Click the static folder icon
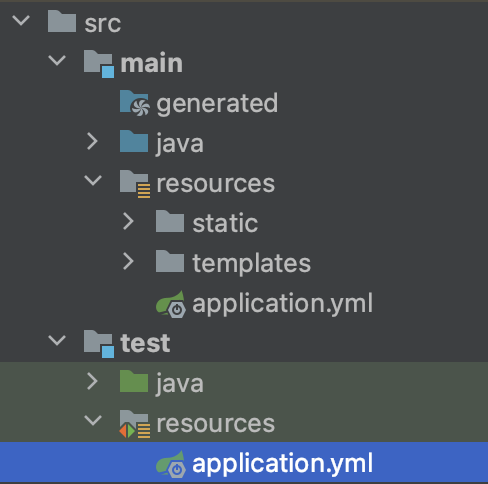The width and height of the screenshot is (488, 484). point(170,221)
